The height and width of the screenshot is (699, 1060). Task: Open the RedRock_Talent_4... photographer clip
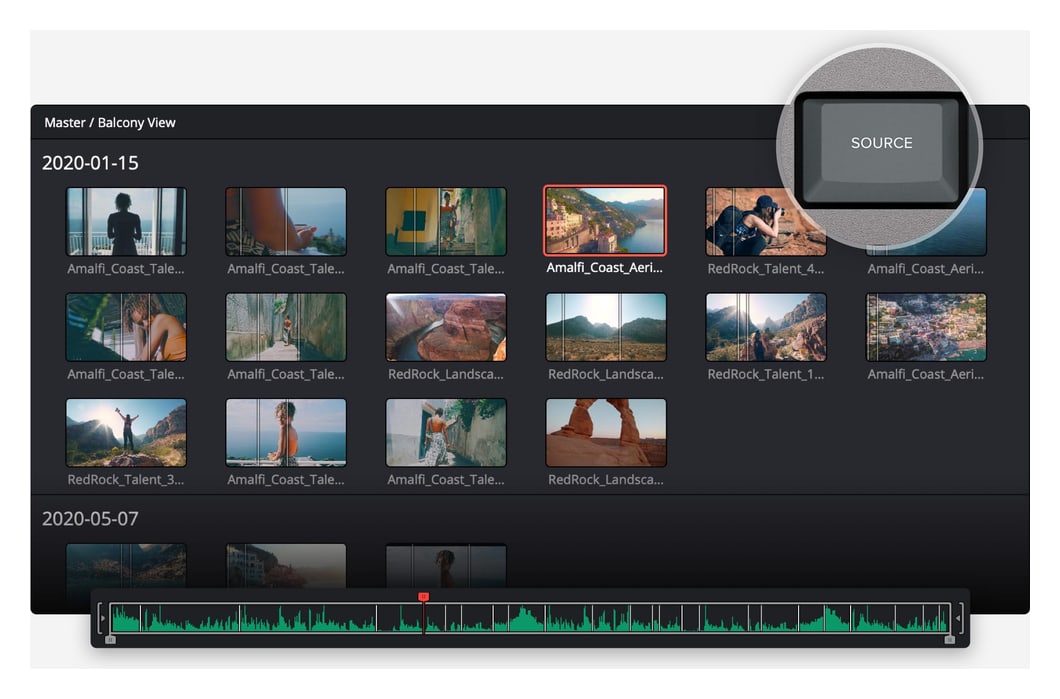pos(765,221)
